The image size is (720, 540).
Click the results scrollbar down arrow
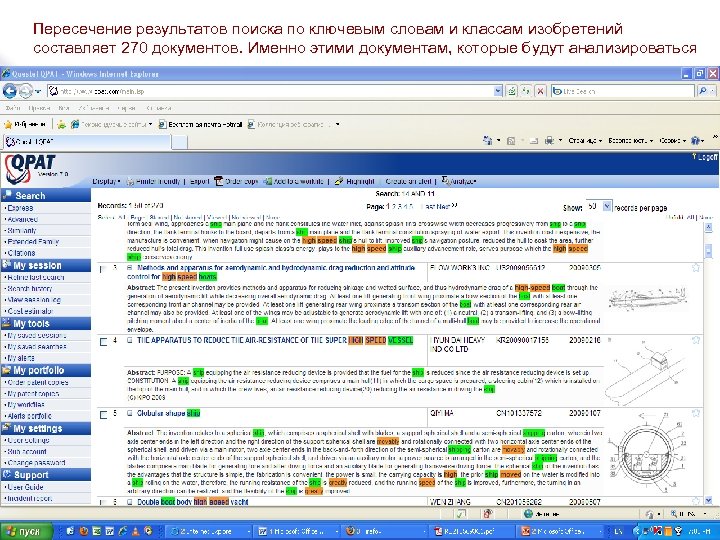click(x=709, y=501)
